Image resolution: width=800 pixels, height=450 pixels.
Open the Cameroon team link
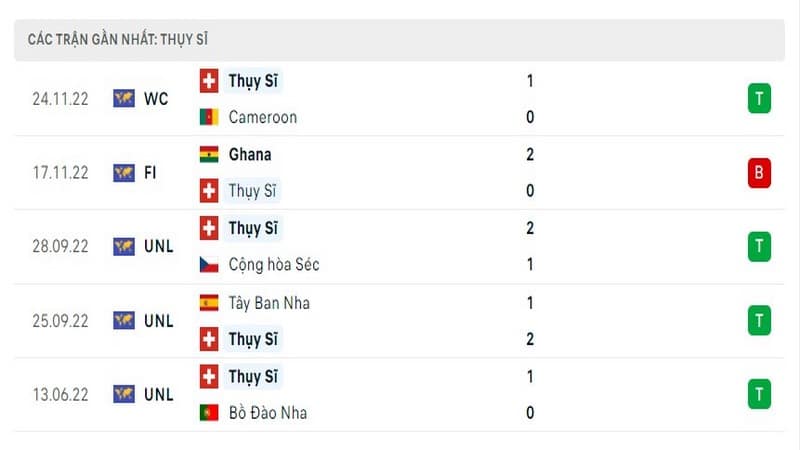(262, 117)
